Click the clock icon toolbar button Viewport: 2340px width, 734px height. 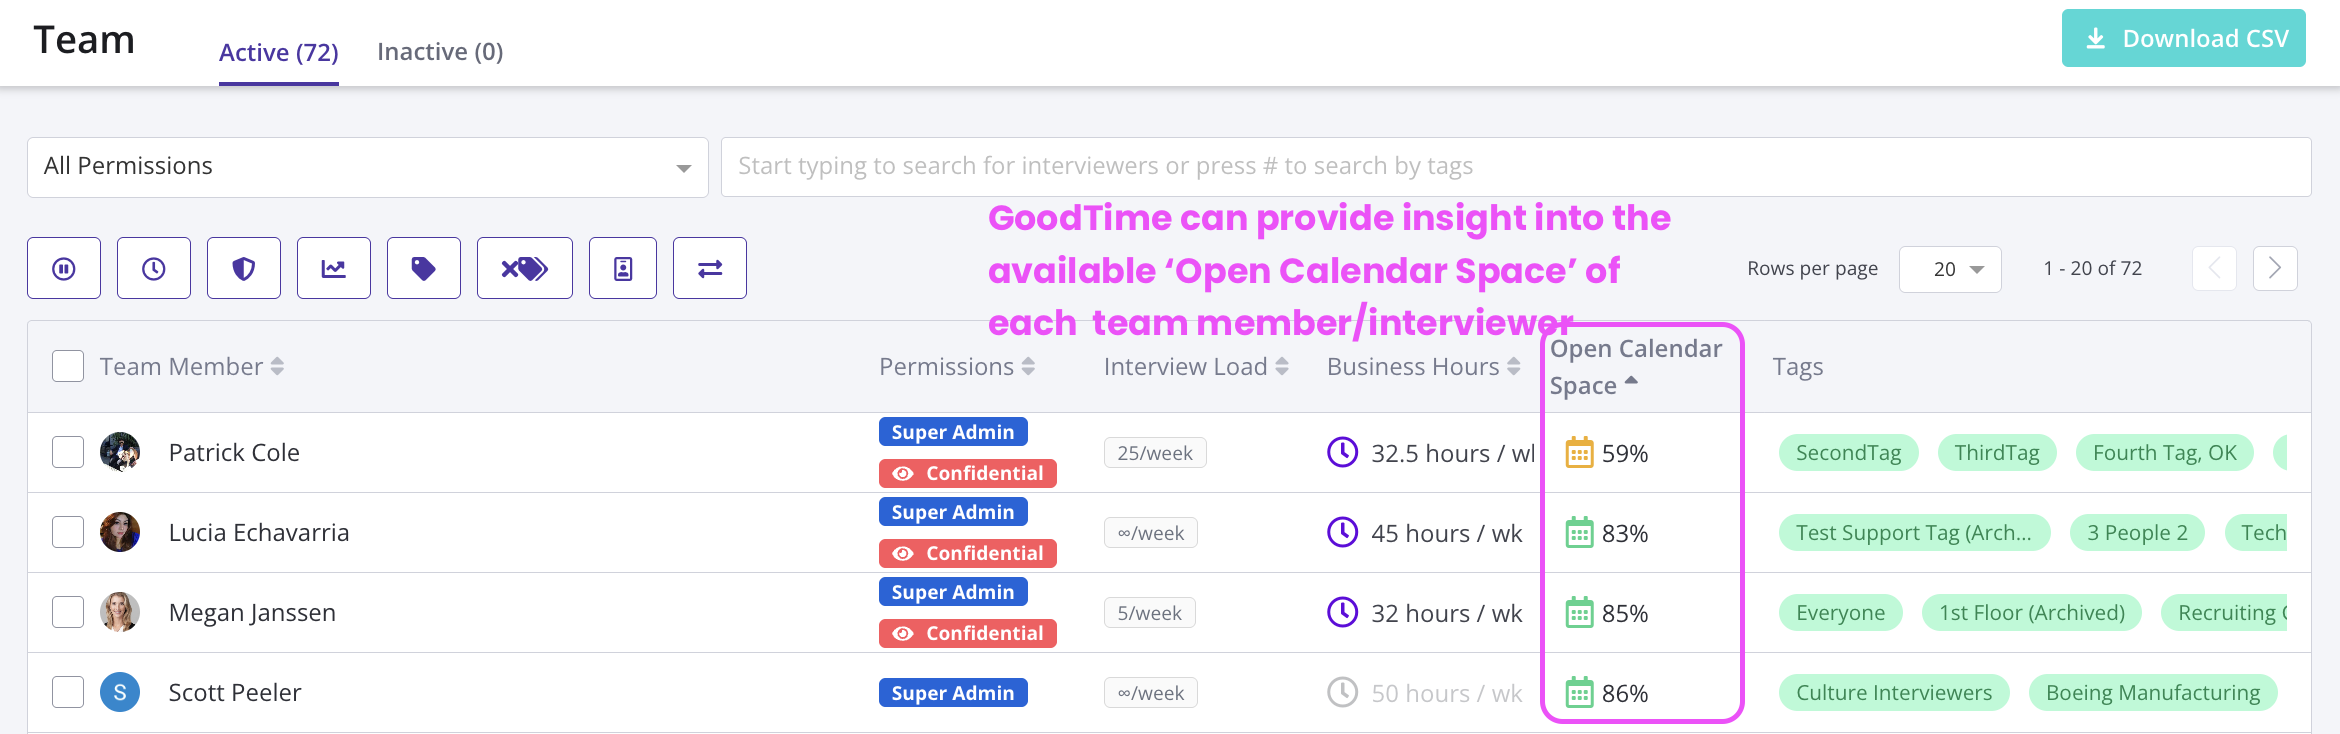(x=154, y=268)
